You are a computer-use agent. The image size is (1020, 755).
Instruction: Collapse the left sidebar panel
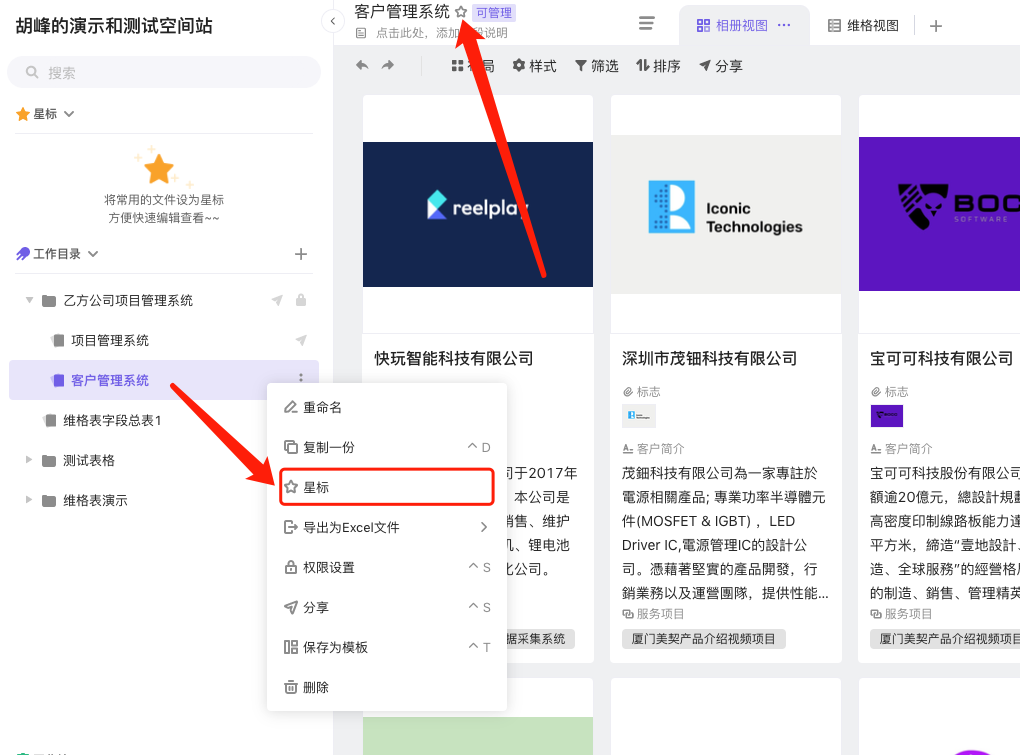pos(332,21)
